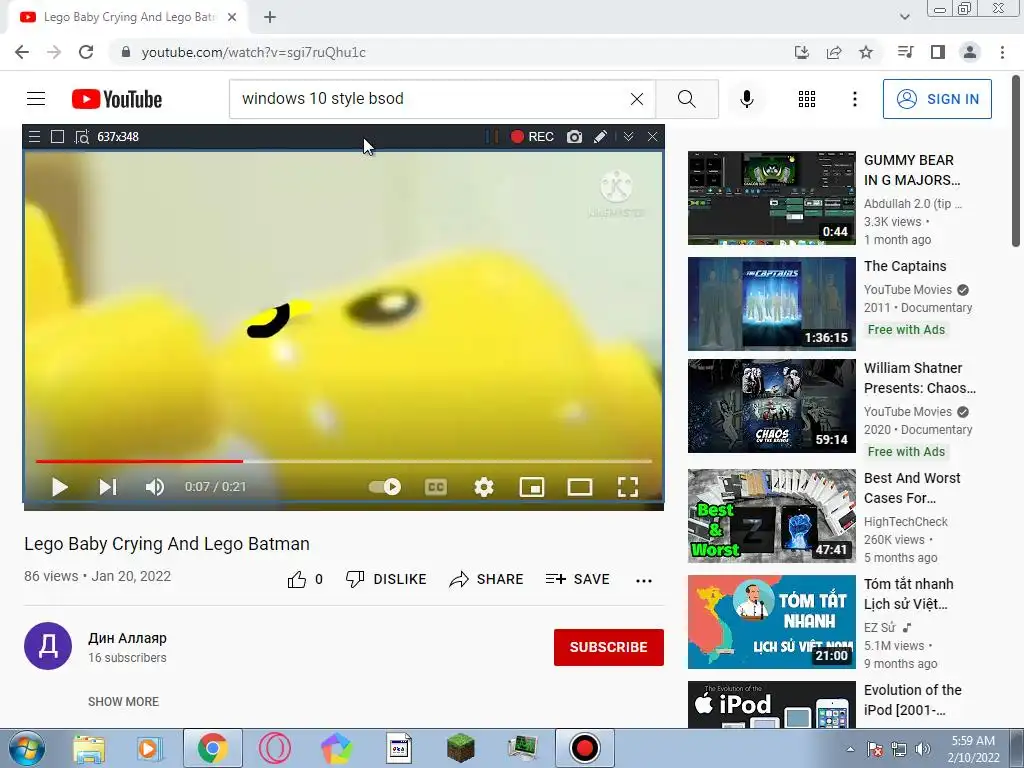1024x768 pixels.
Task: Take a screenshot with the camera icon
Action: (x=574, y=136)
